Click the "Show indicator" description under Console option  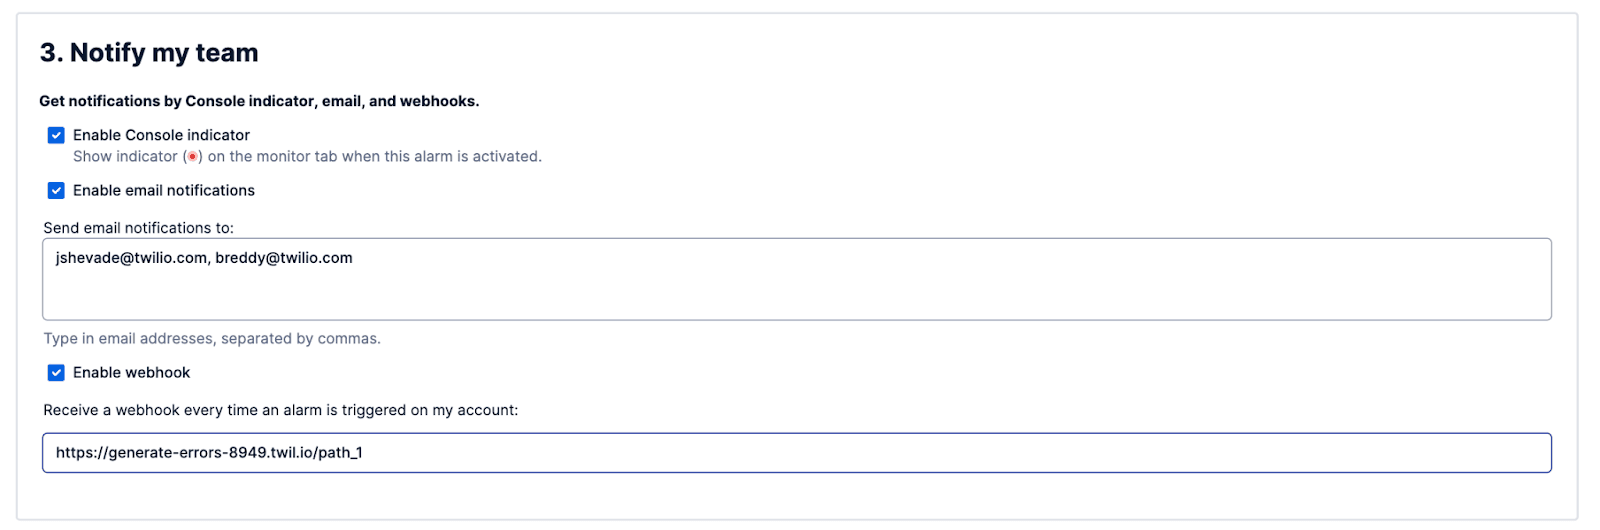point(125,157)
